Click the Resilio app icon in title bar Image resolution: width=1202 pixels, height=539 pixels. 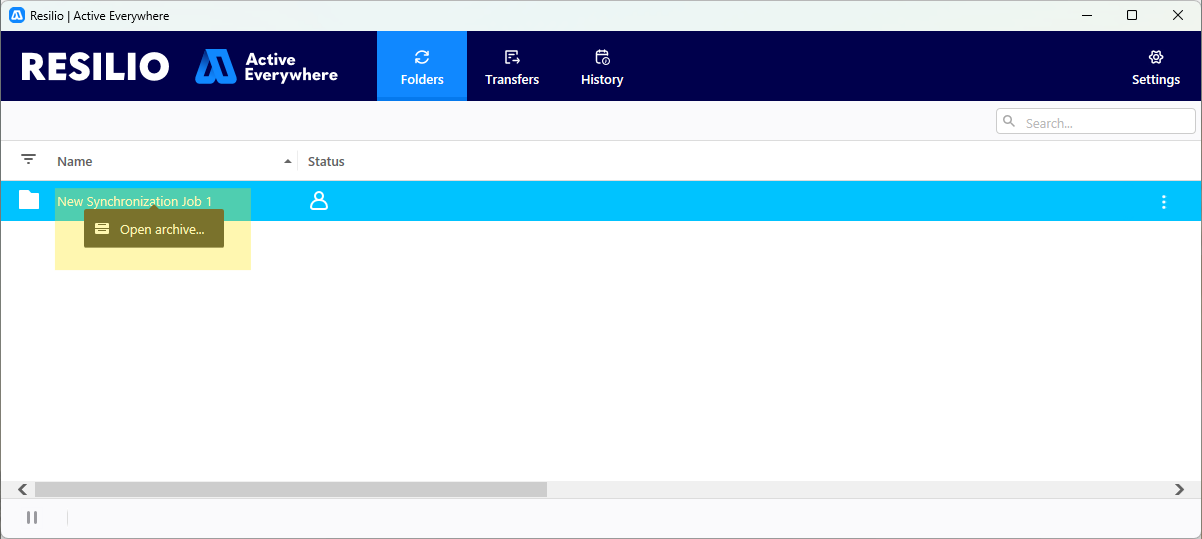[16, 15]
